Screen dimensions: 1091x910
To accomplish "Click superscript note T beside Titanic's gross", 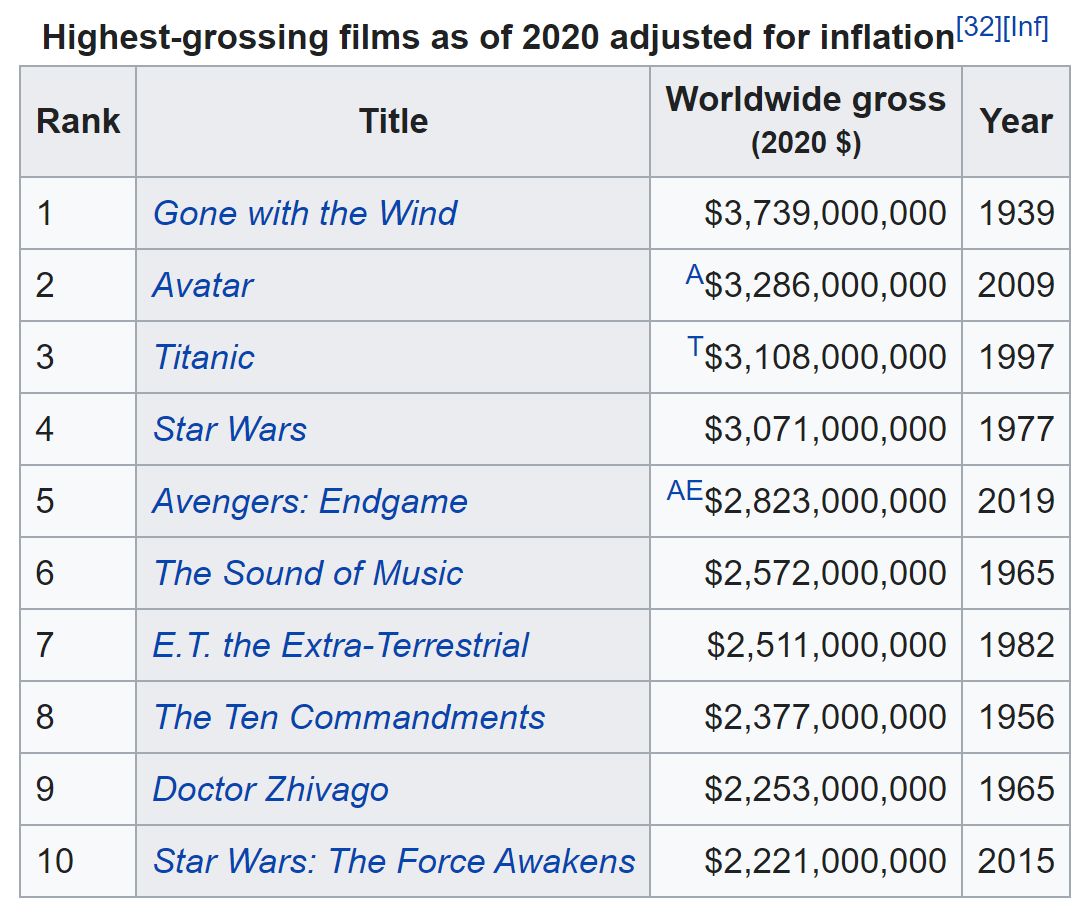I will (x=695, y=347).
